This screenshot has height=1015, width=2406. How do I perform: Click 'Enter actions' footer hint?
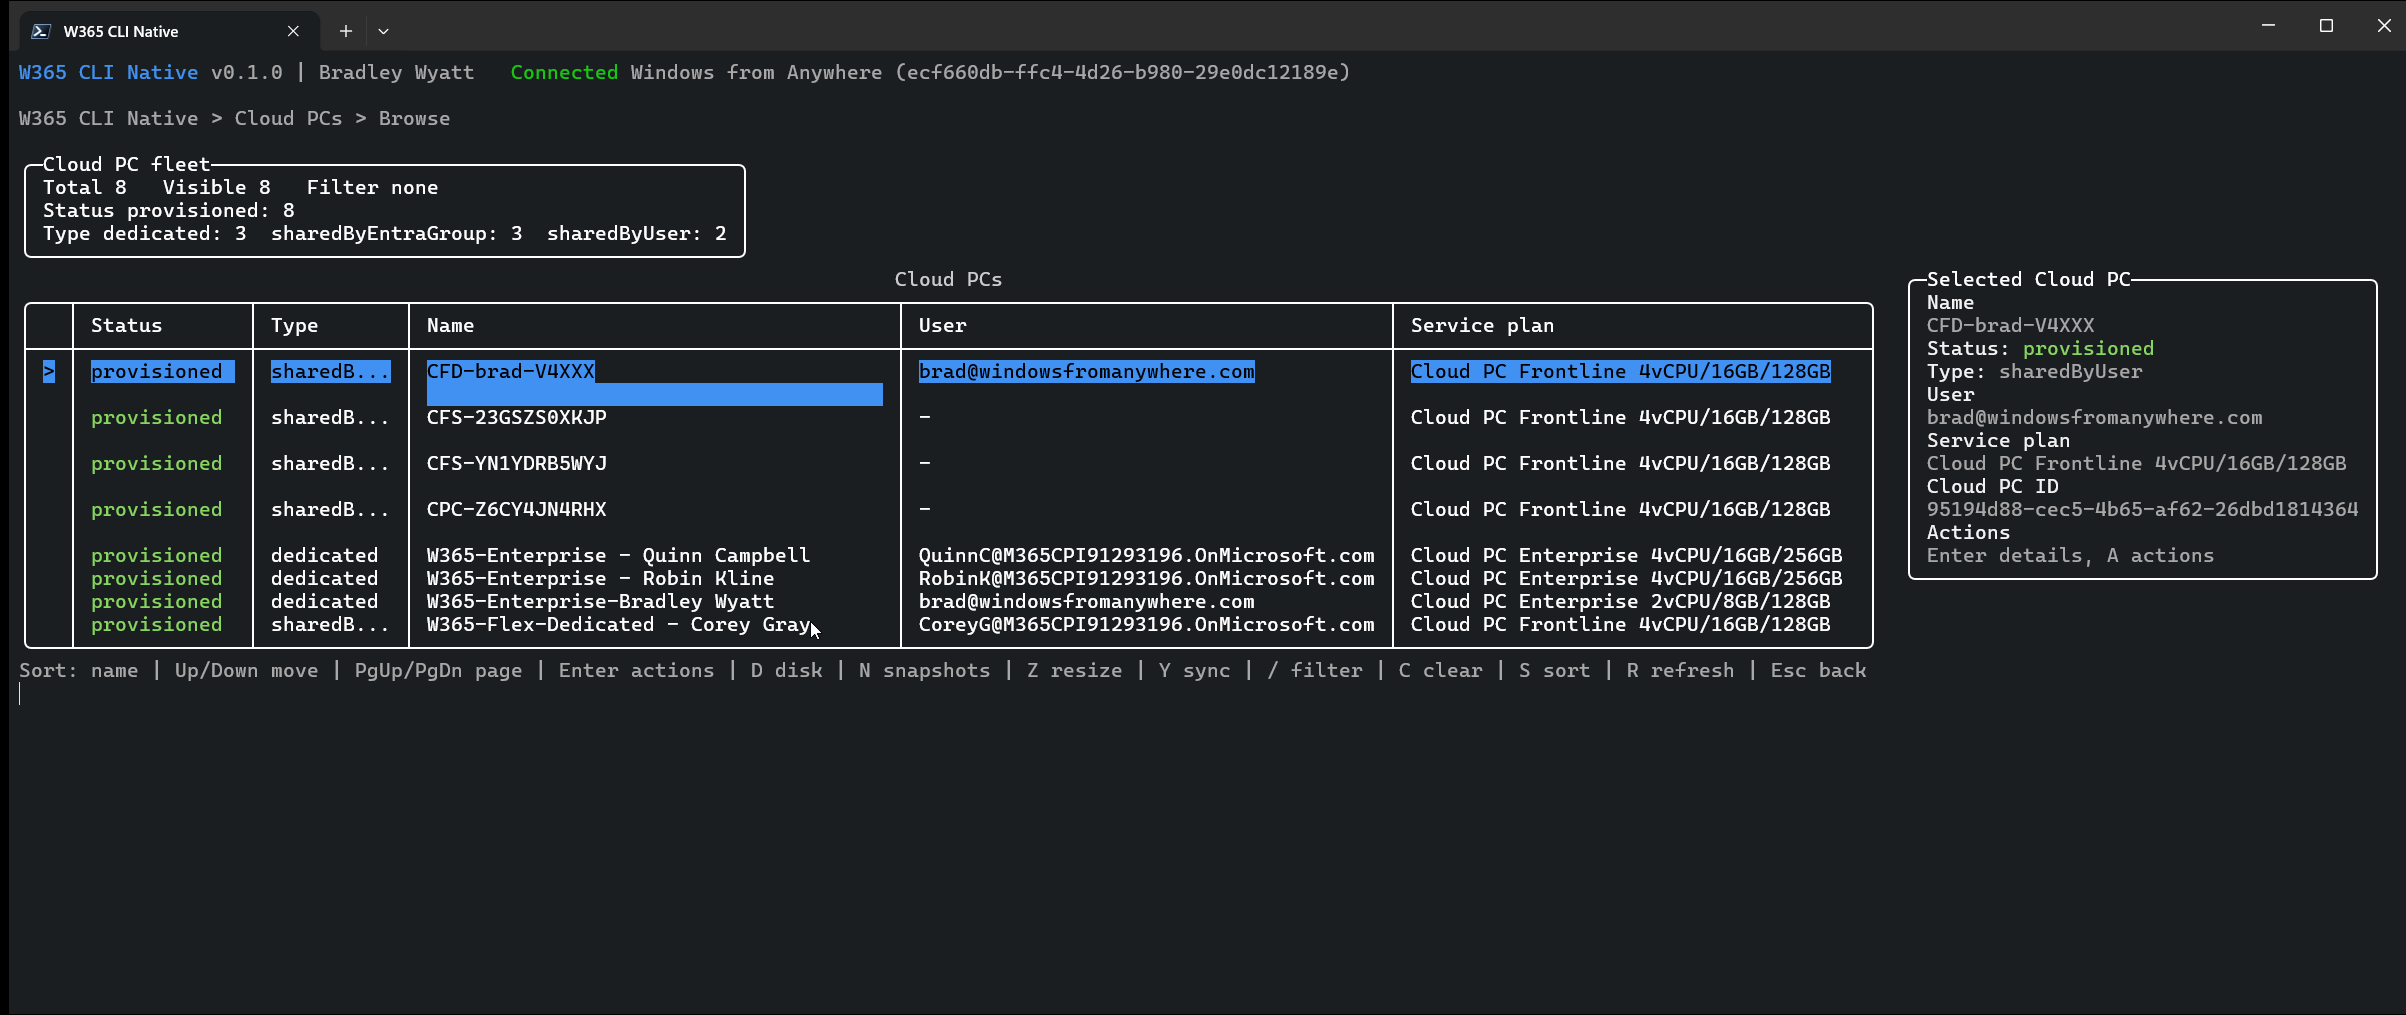(636, 671)
